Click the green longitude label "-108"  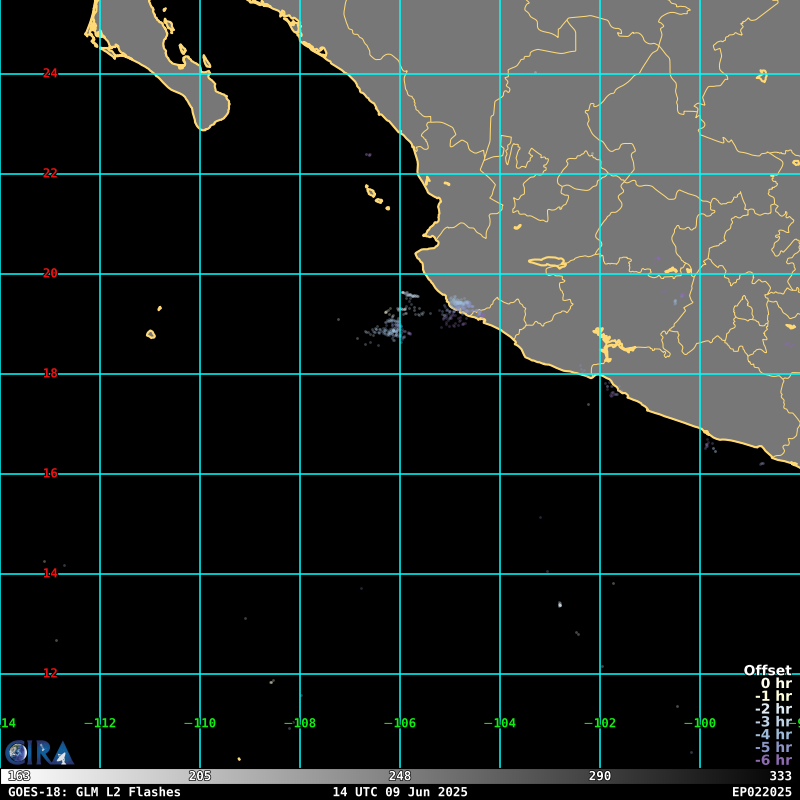click(300, 723)
